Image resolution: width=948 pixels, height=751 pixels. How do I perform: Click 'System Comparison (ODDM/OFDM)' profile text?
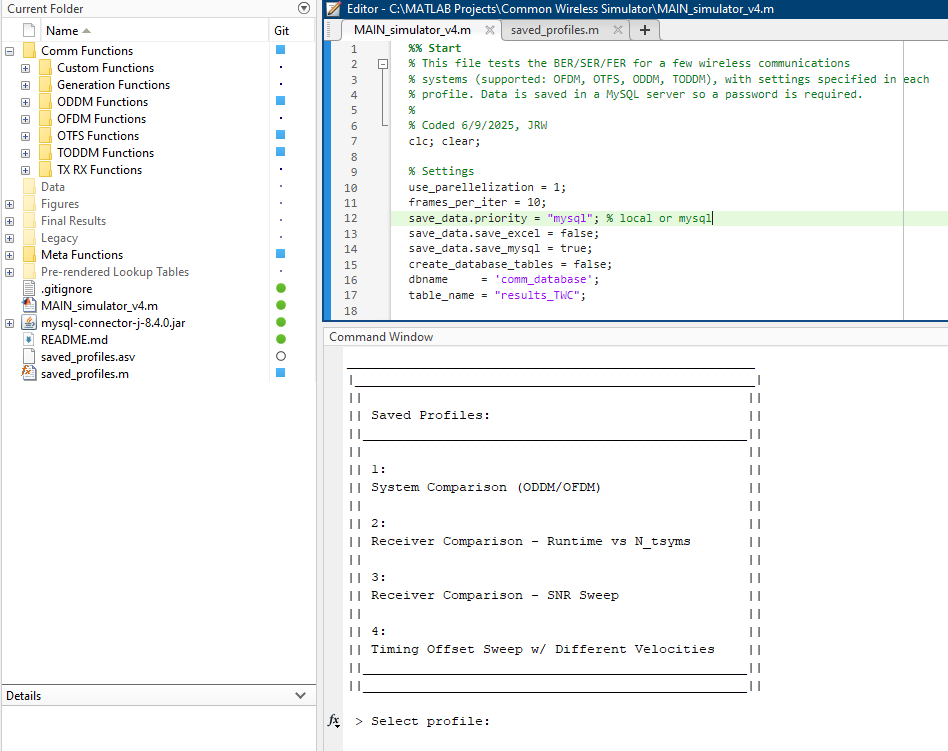[485, 487]
